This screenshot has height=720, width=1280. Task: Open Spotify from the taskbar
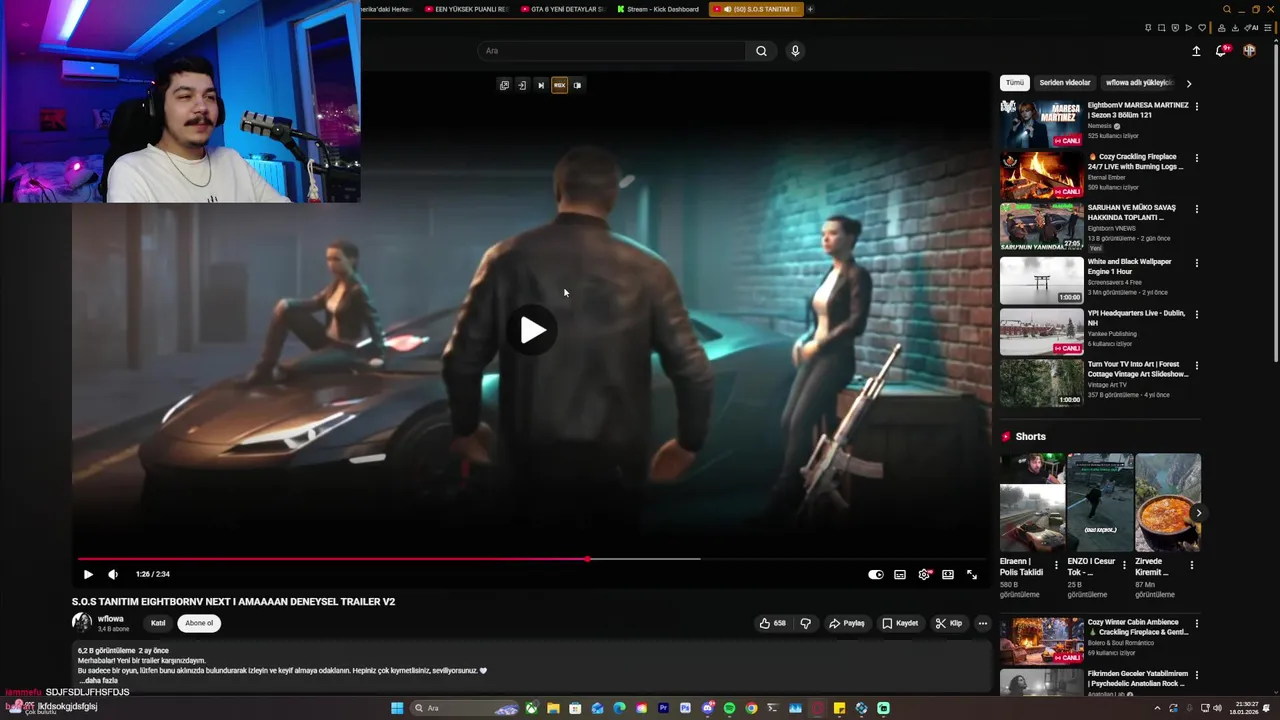[729, 708]
